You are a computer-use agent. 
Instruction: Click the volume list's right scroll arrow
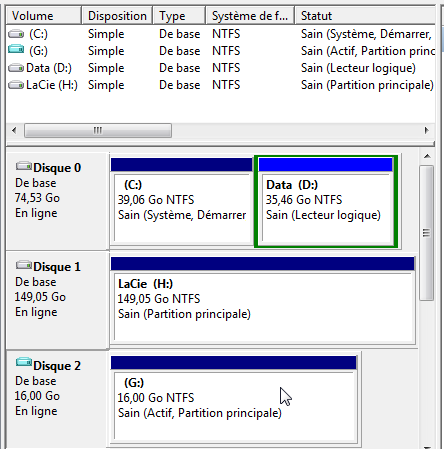tap(427, 130)
